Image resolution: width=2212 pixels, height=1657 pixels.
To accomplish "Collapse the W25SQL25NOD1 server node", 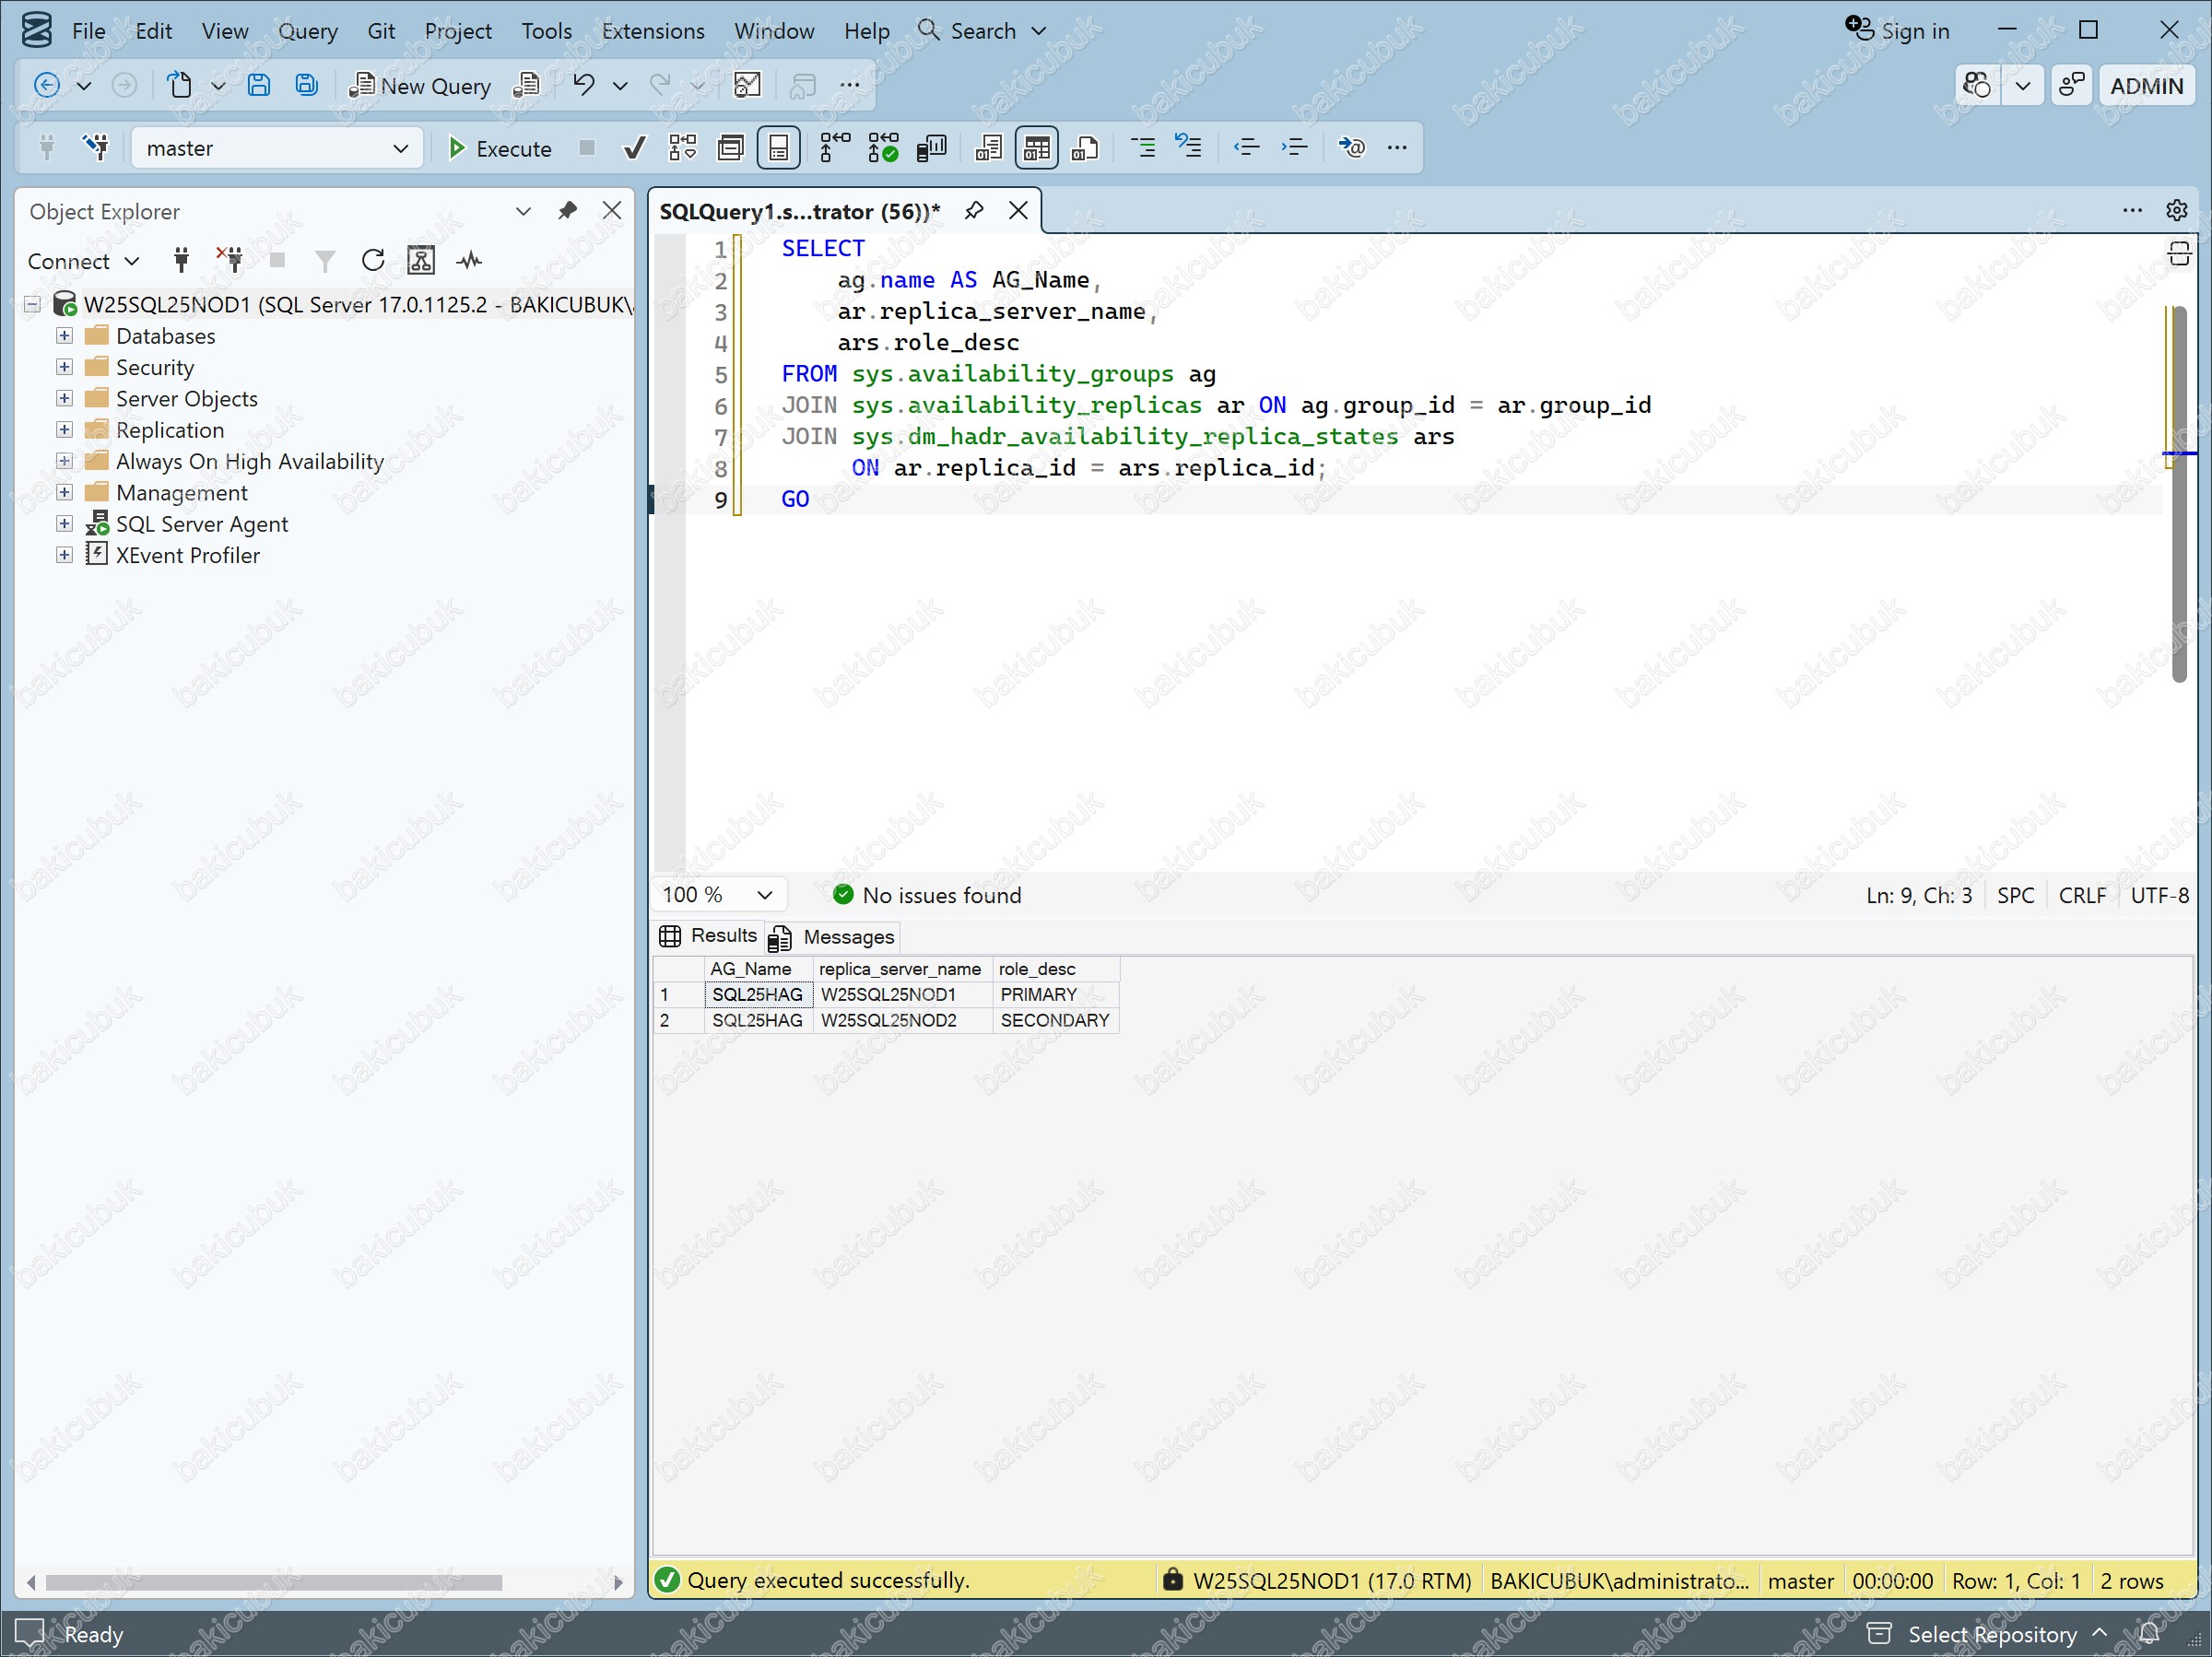I will pyautogui.click(x=32, y=304).
